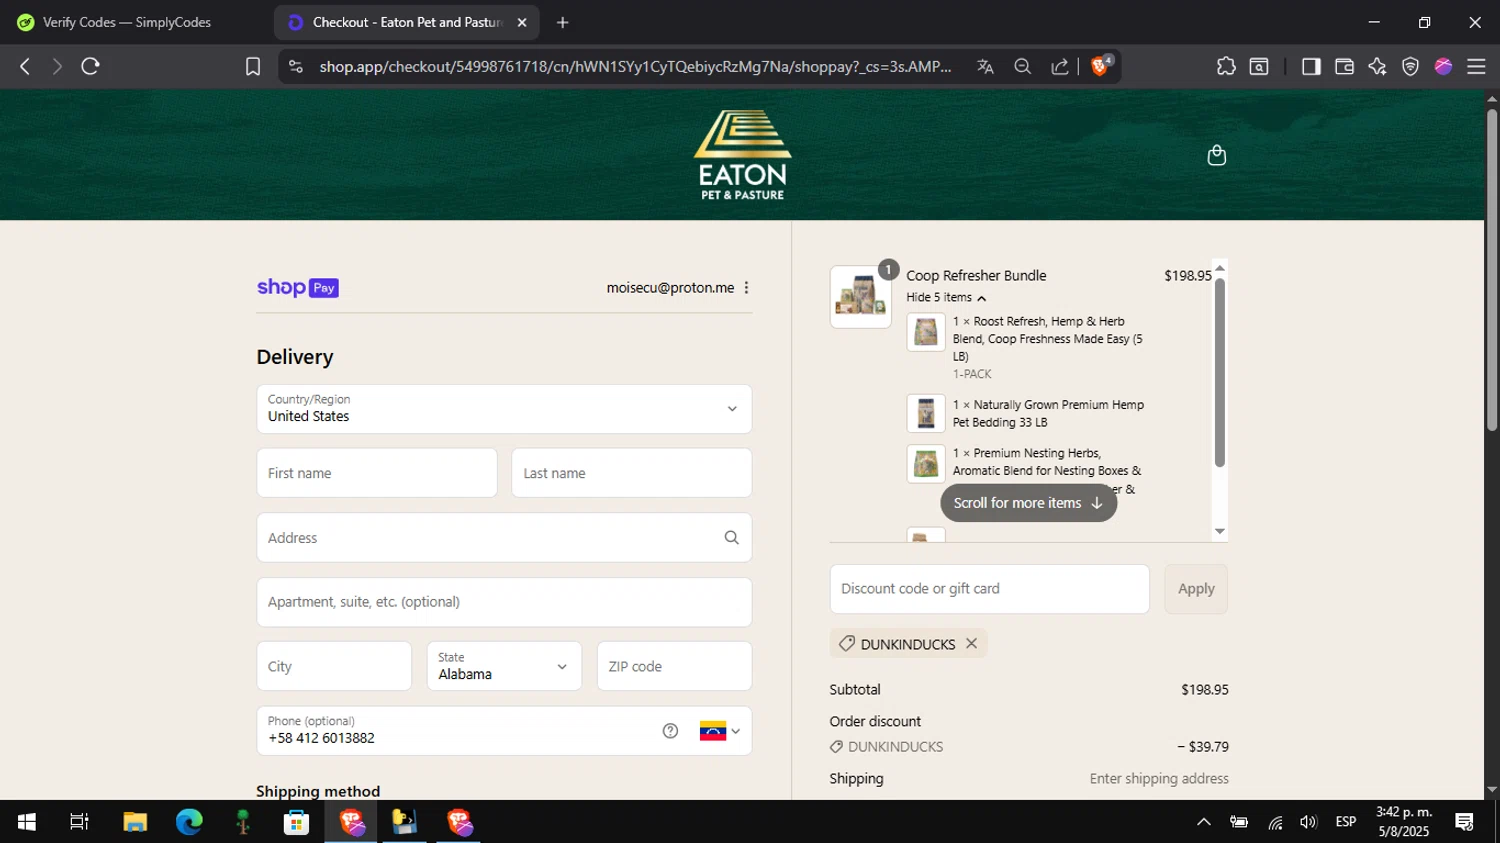Viewport: 1500px width, 843px height.
Task: Open the phone country flag selector
Action: pos(720,731)
